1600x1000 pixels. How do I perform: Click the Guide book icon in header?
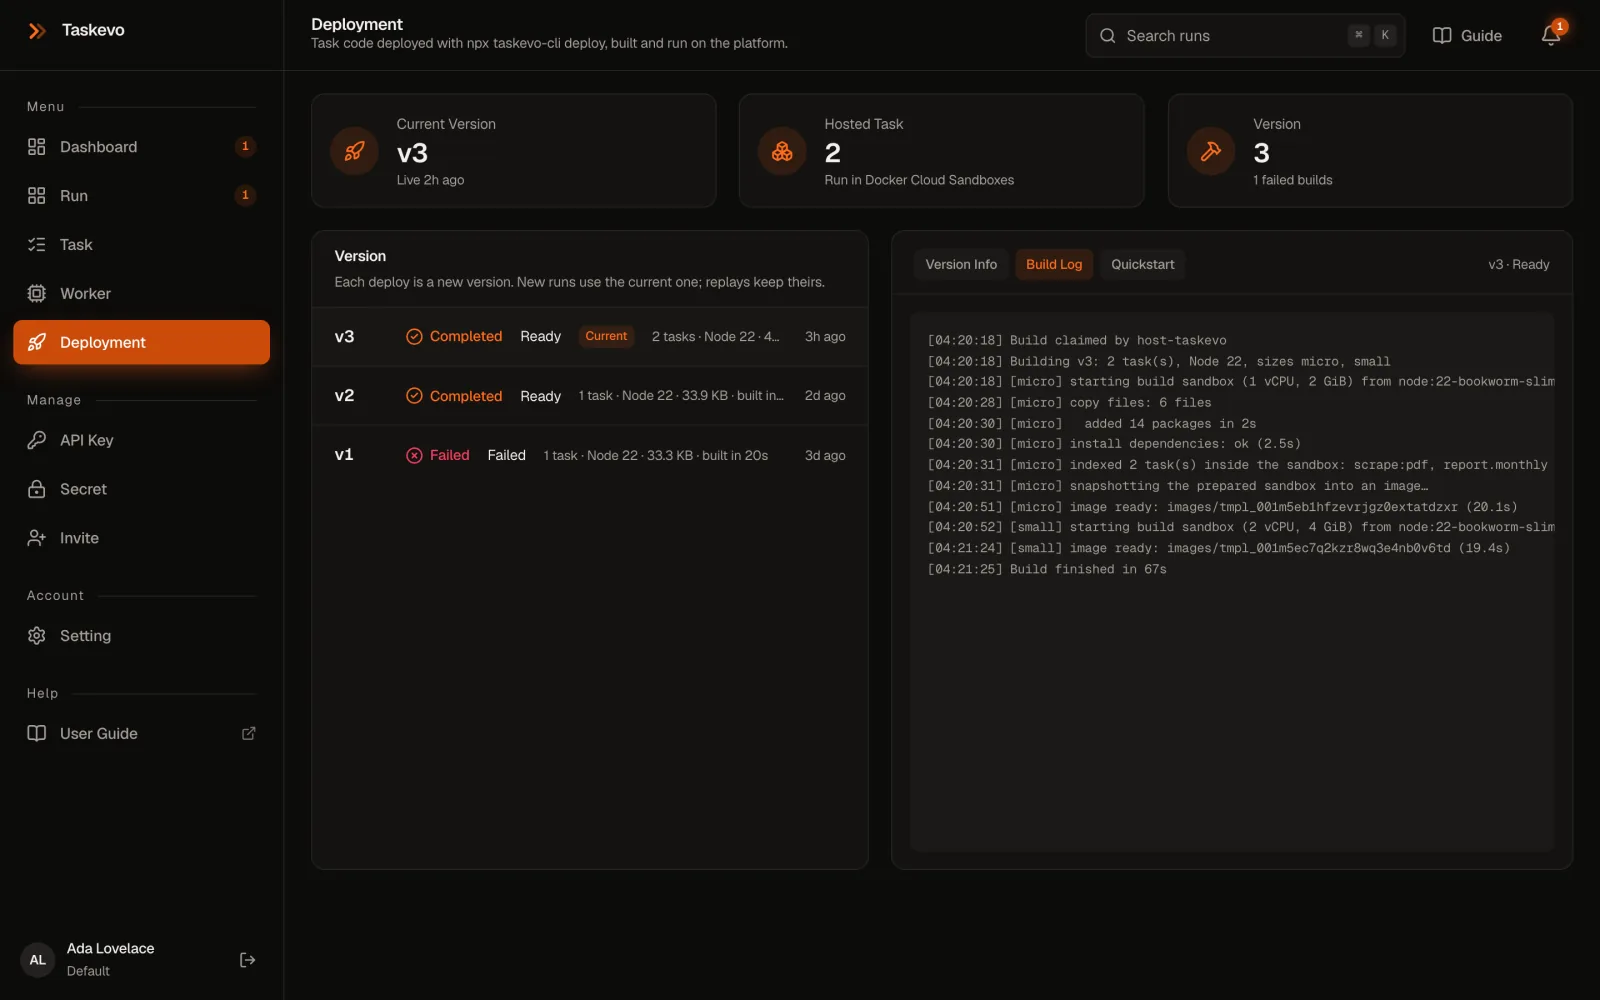(1442, 36)
